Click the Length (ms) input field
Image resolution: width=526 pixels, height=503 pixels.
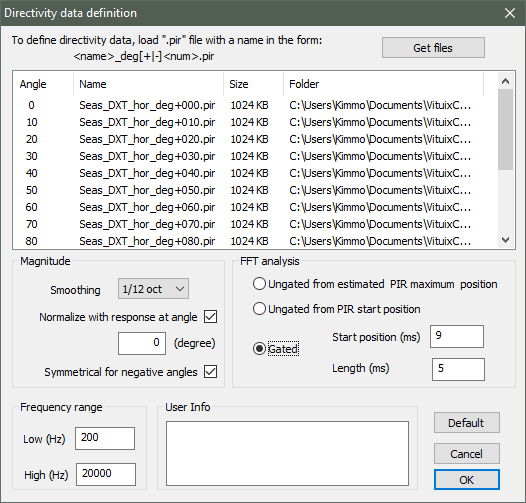pos(458,369)
